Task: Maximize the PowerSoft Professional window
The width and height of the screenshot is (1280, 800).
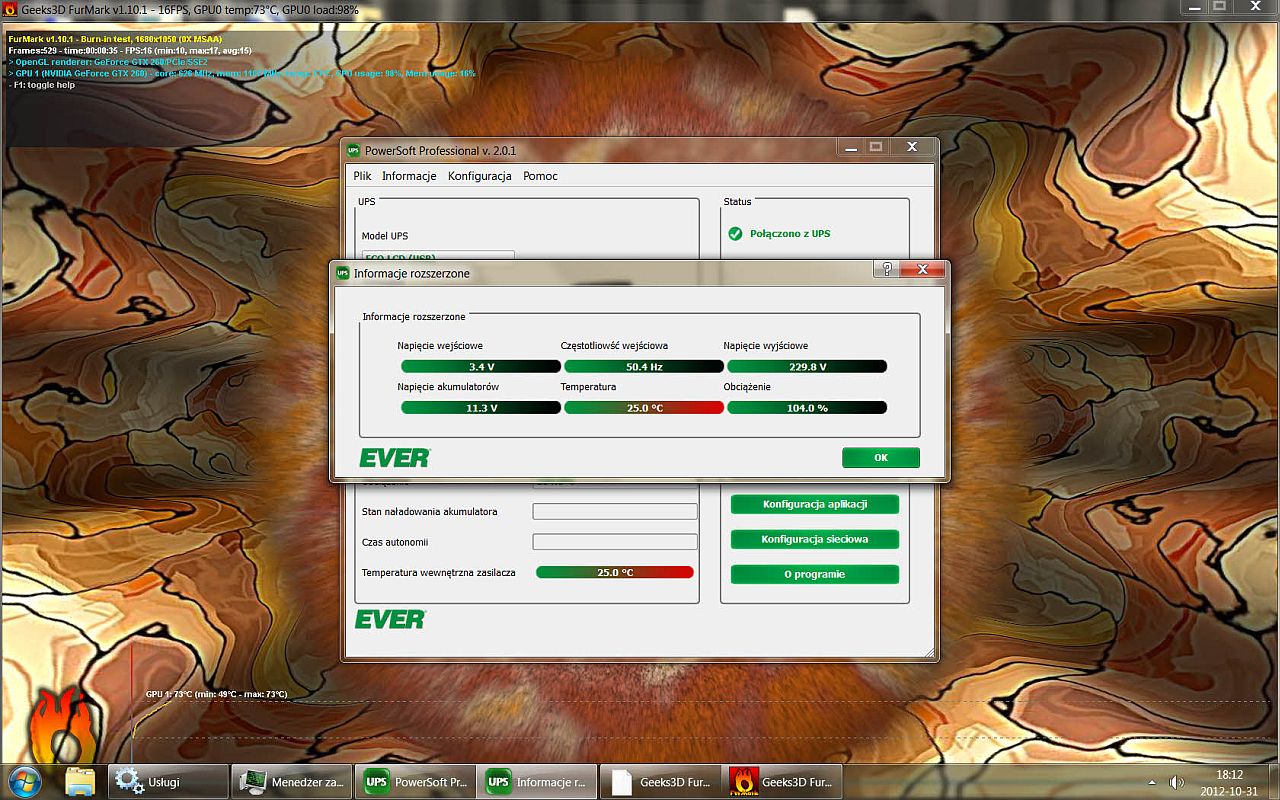Action: (x=876, y=147)
